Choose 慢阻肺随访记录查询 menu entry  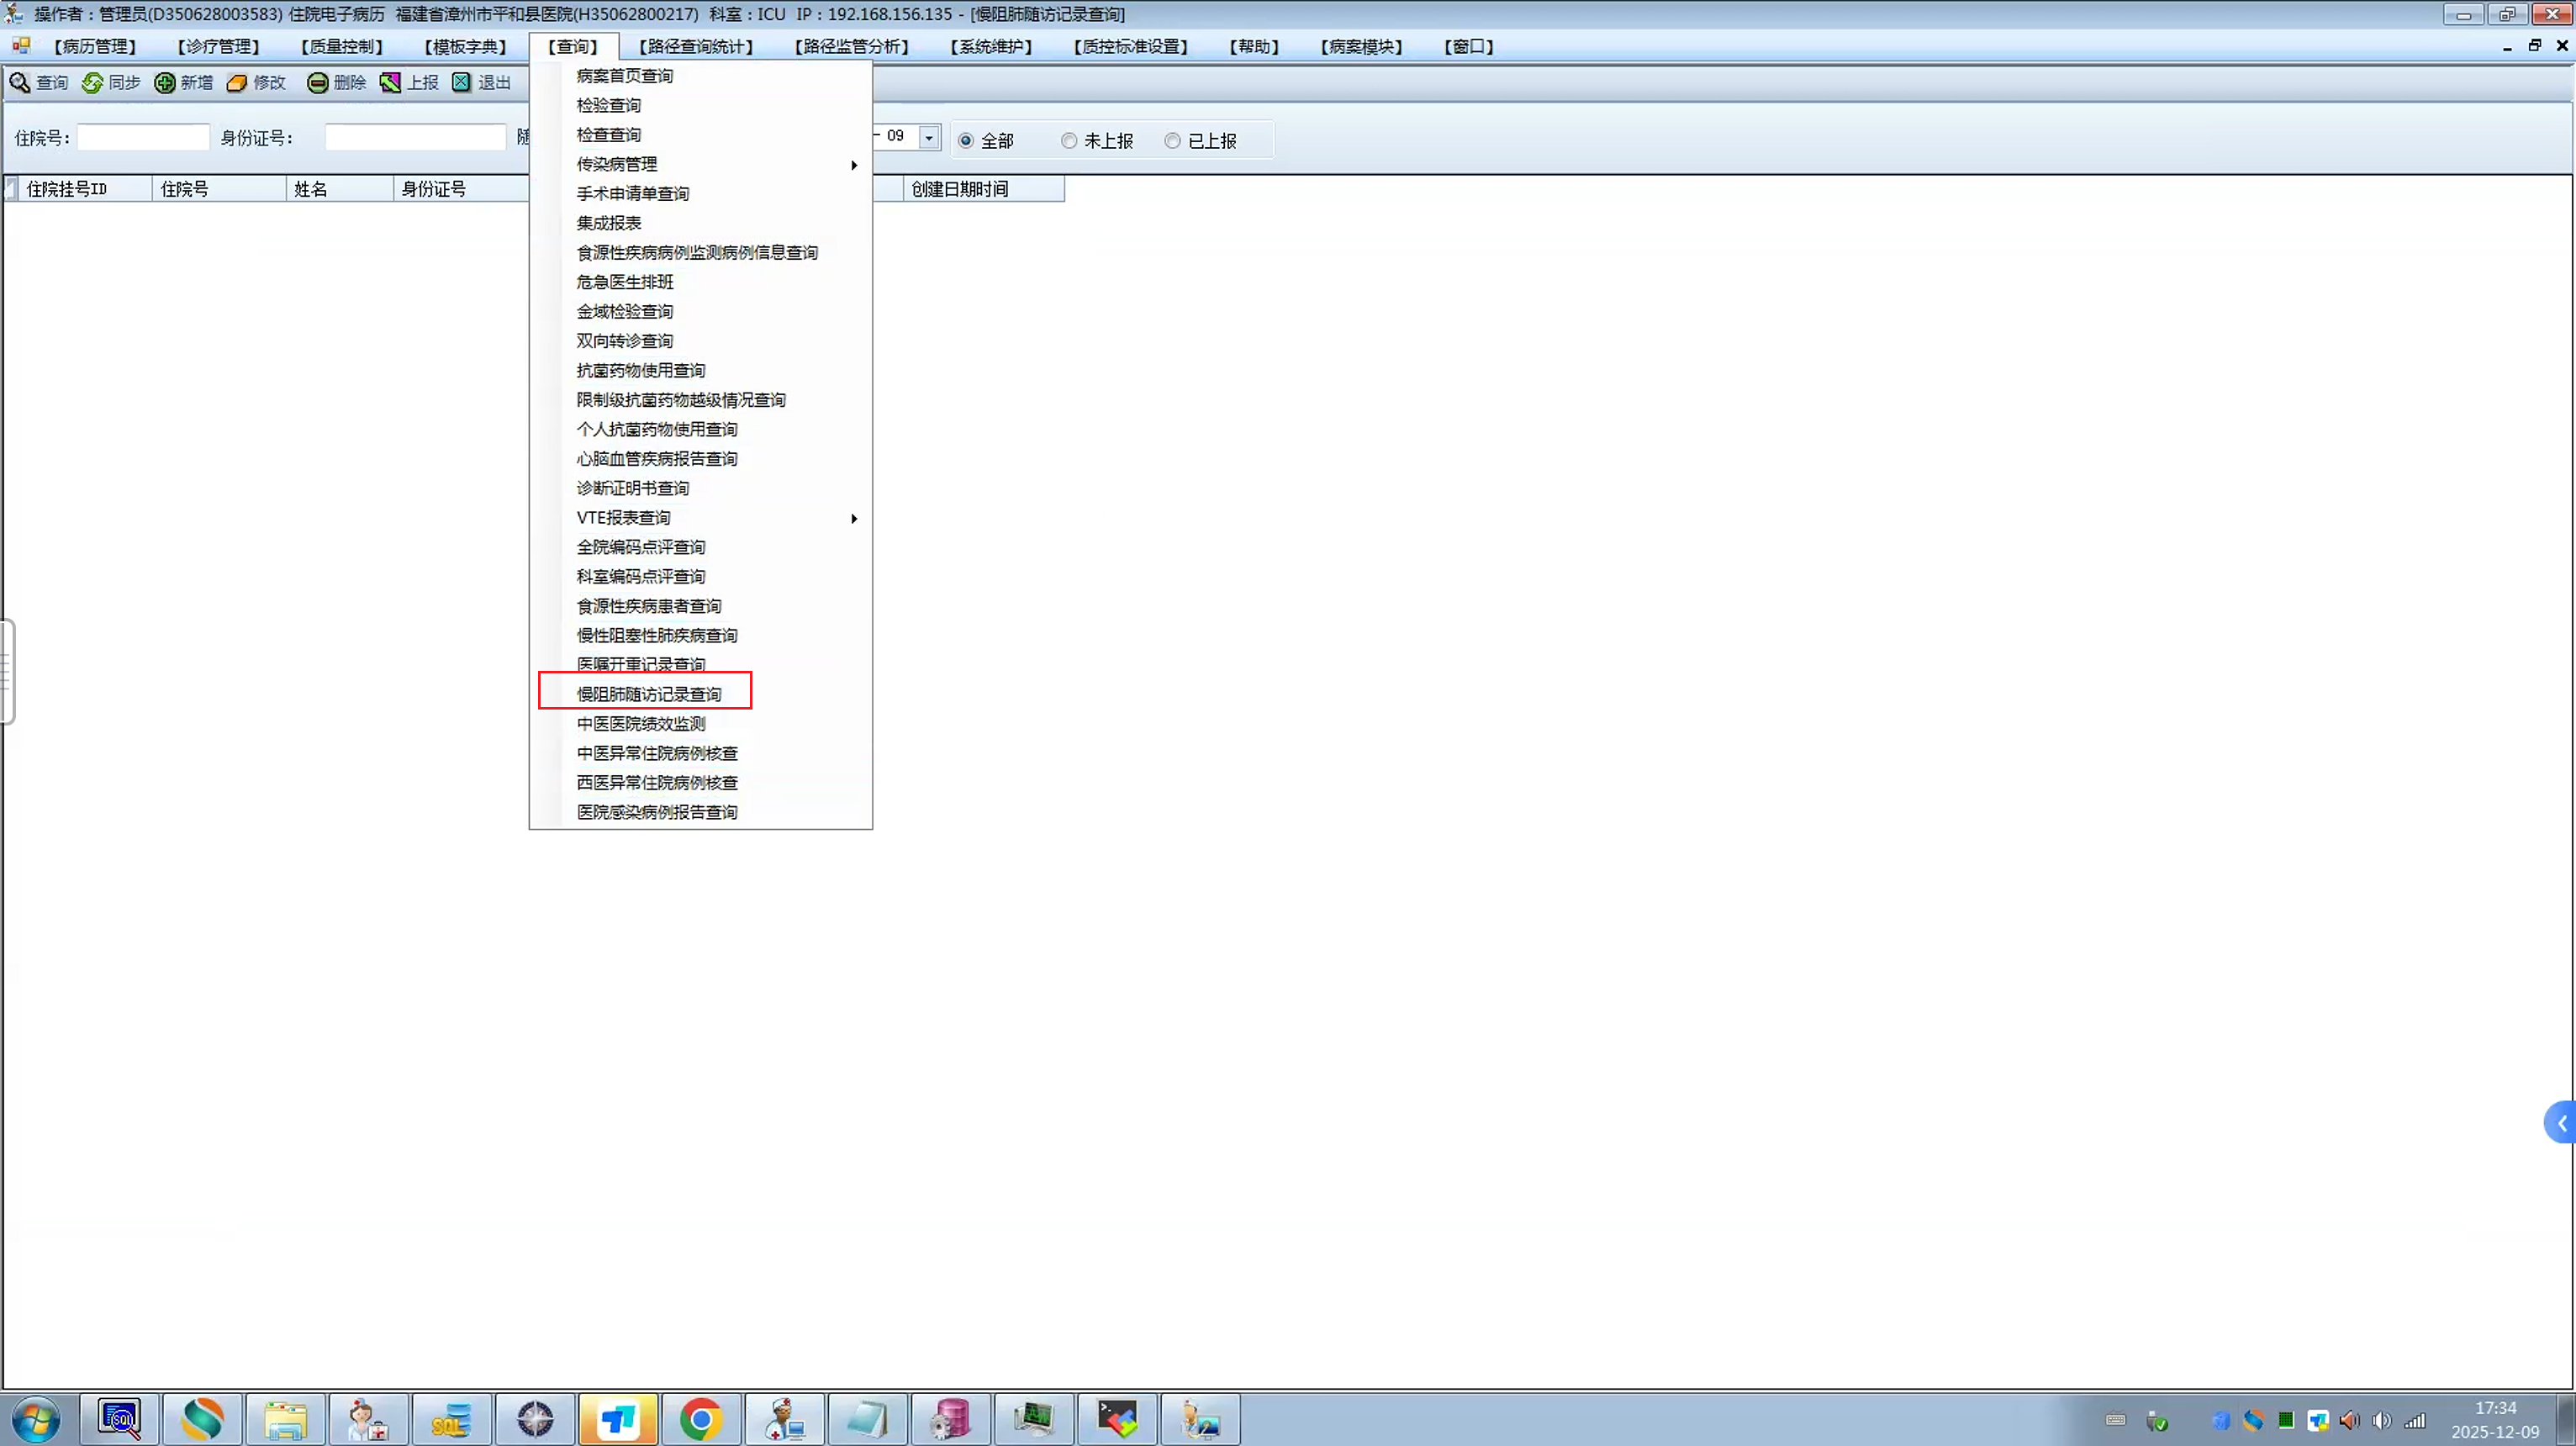648,694
